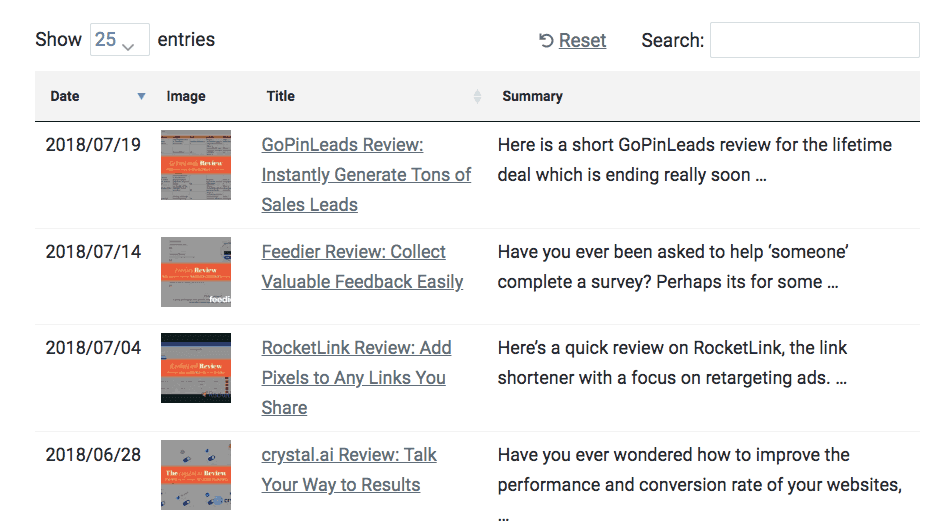The width and height of the screenshot is (944, 529).
Task: Sort table by Title column header
Action: pyautogui.click(x=281, y=97)
